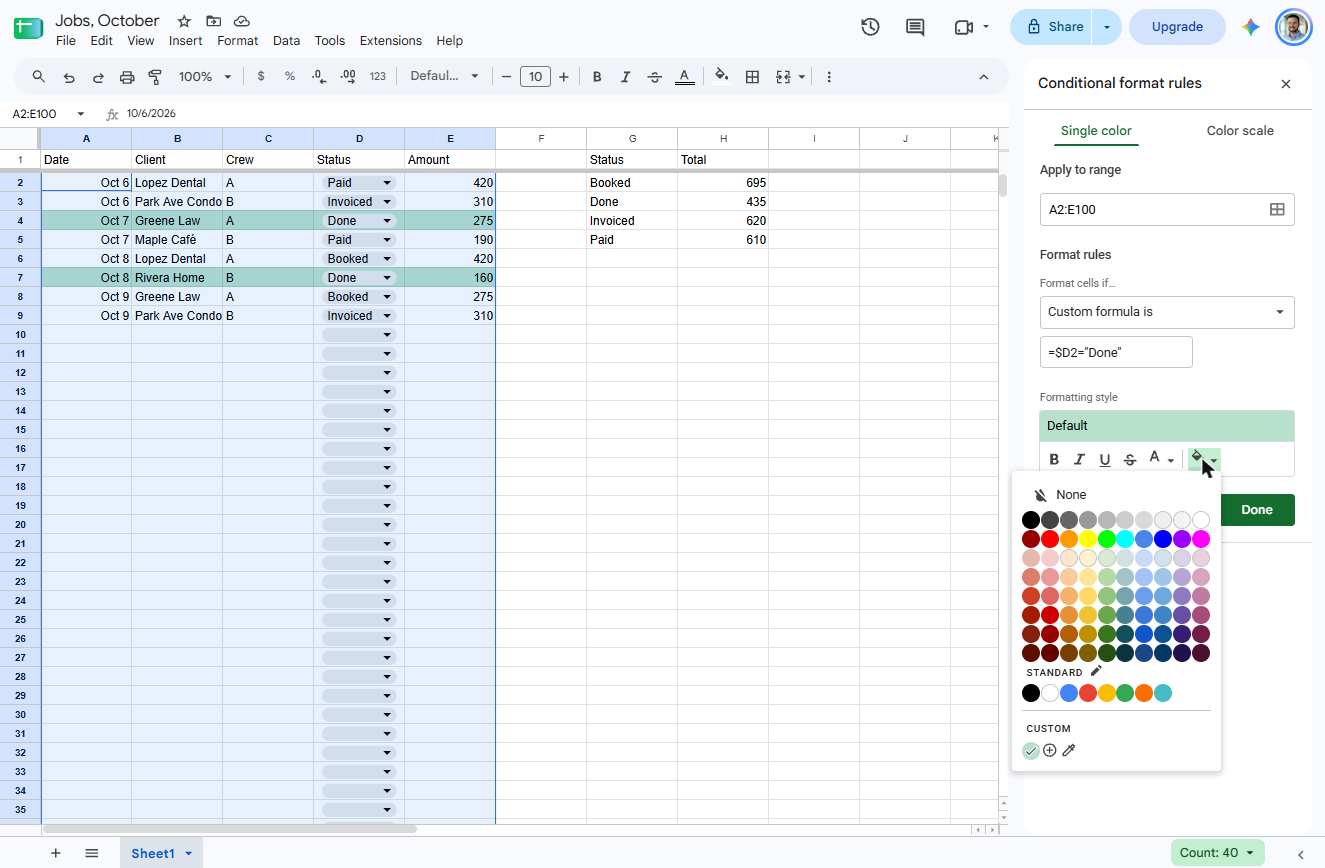Undo the last action in toolbar
Image resolution: width=1325 pixels, height=868 pixels.
click(69, 77)
